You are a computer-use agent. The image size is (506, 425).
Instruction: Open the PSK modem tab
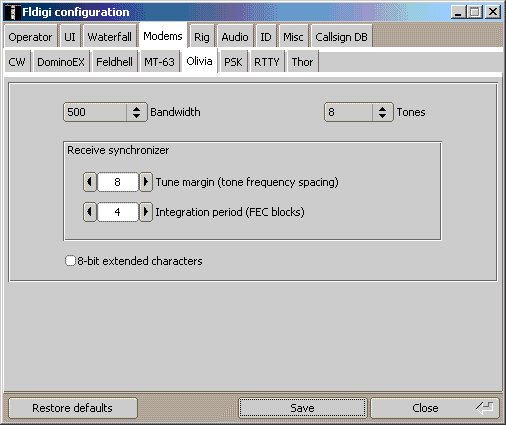(233, 62)
